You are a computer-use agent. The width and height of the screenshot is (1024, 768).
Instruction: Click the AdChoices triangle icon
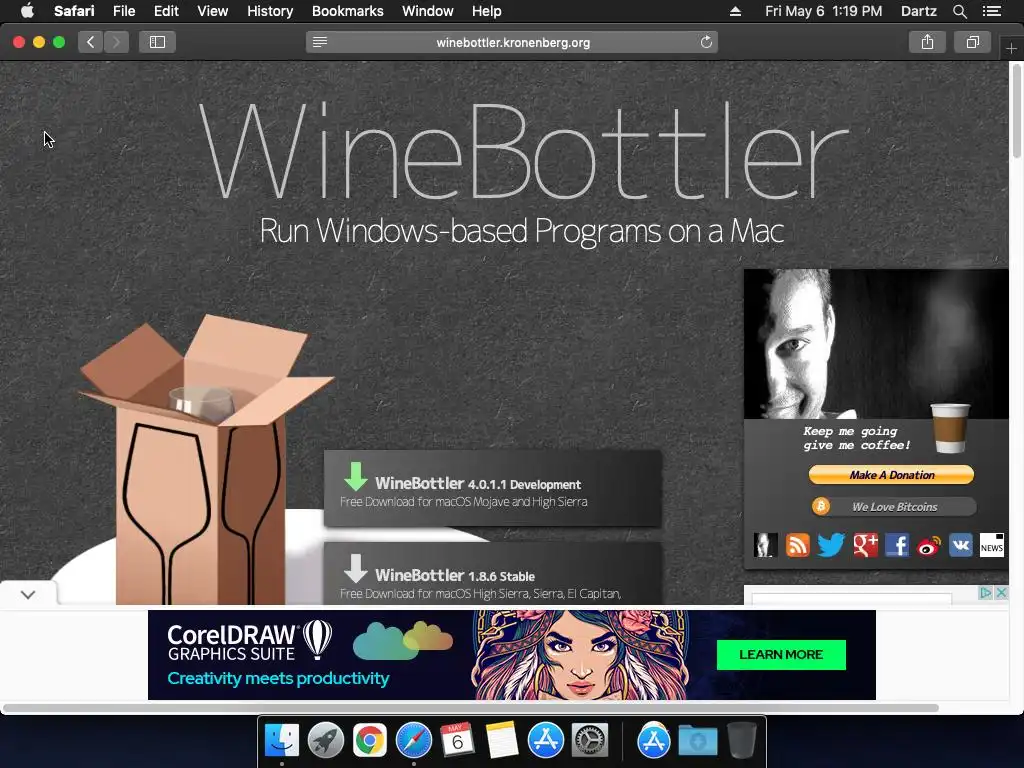coord(985,592)
